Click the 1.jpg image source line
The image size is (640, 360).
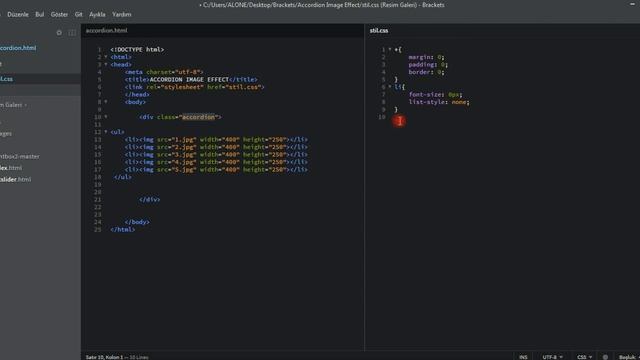(x=216, y=140)
